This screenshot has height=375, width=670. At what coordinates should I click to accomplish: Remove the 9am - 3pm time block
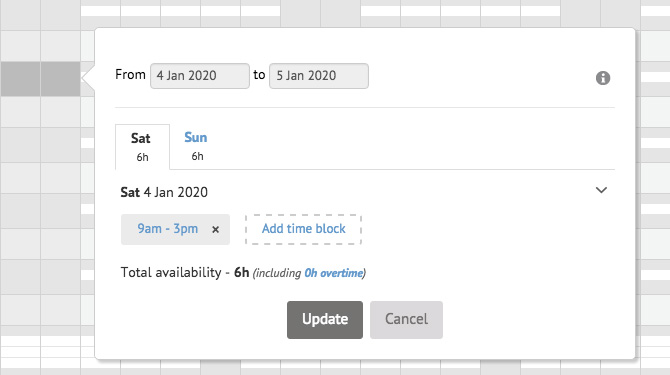[x=215, y=230]
